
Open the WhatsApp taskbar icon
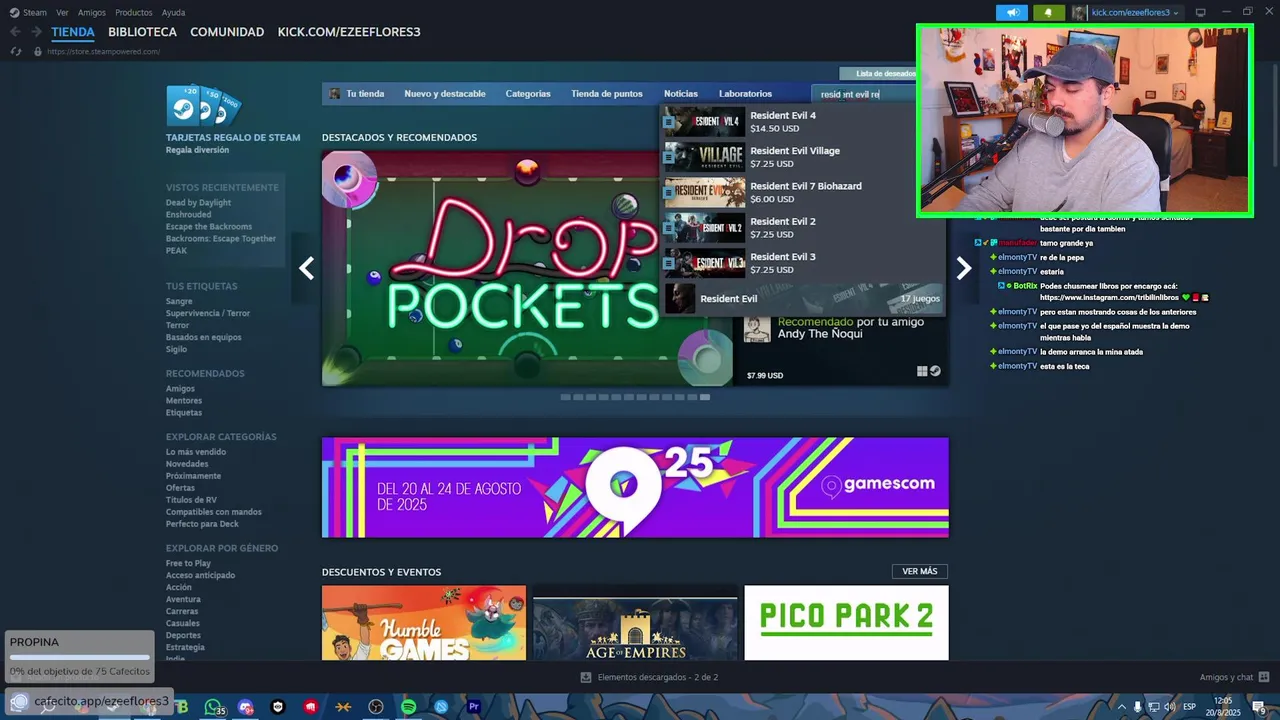pyautogui.click(x=213, y=707)
